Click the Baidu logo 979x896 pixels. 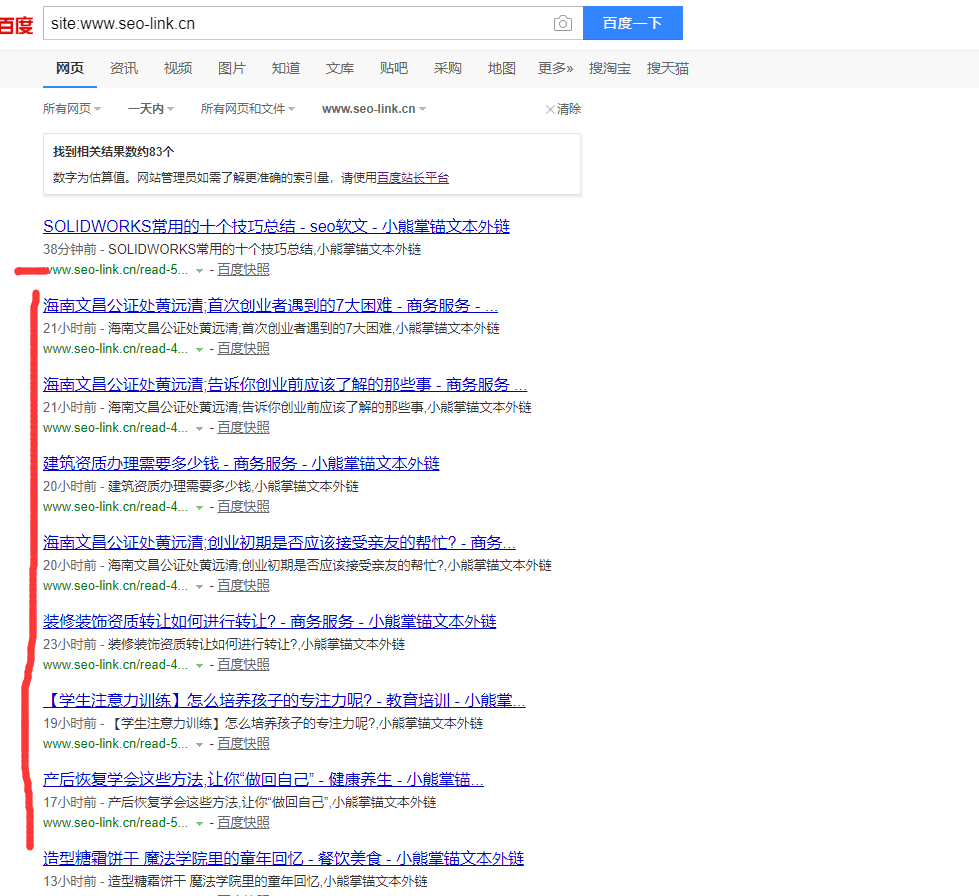pyautogui.click(x=16, y=24)
